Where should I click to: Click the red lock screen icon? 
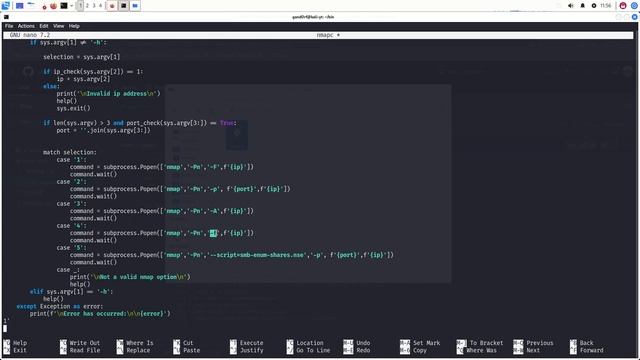coord(623,6)
